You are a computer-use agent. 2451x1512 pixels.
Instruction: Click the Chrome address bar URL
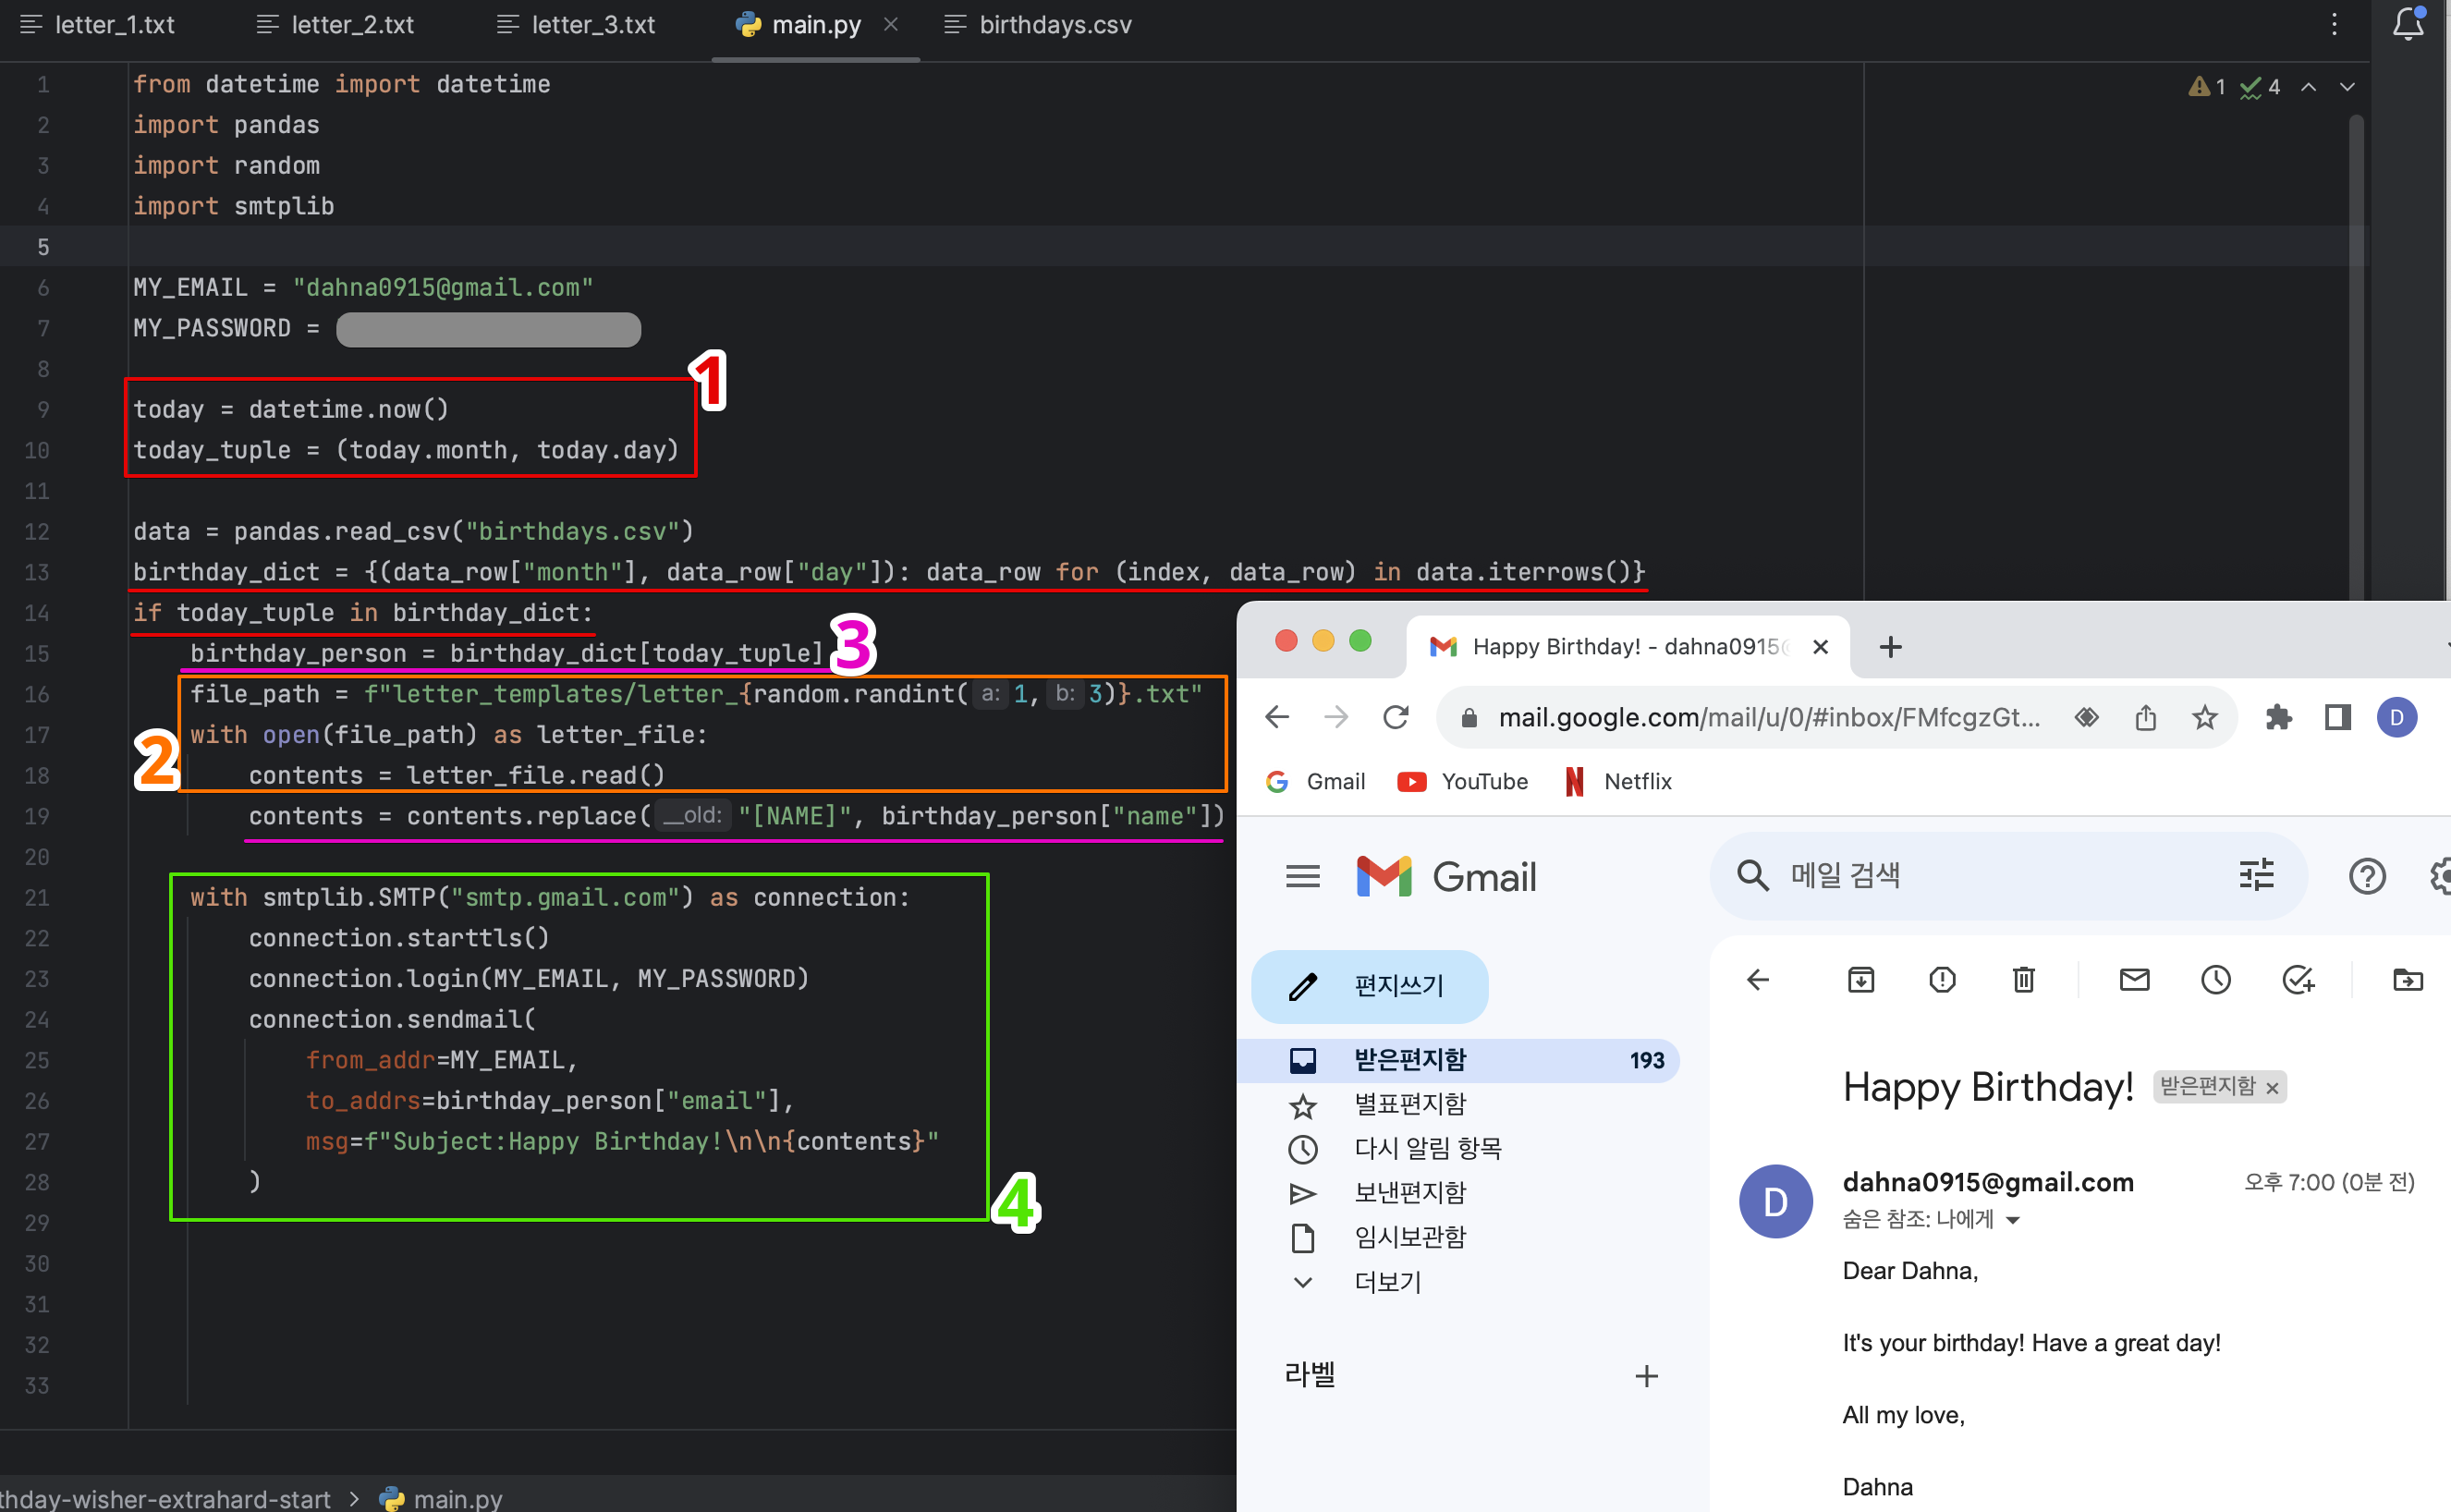coord(1768,717)
